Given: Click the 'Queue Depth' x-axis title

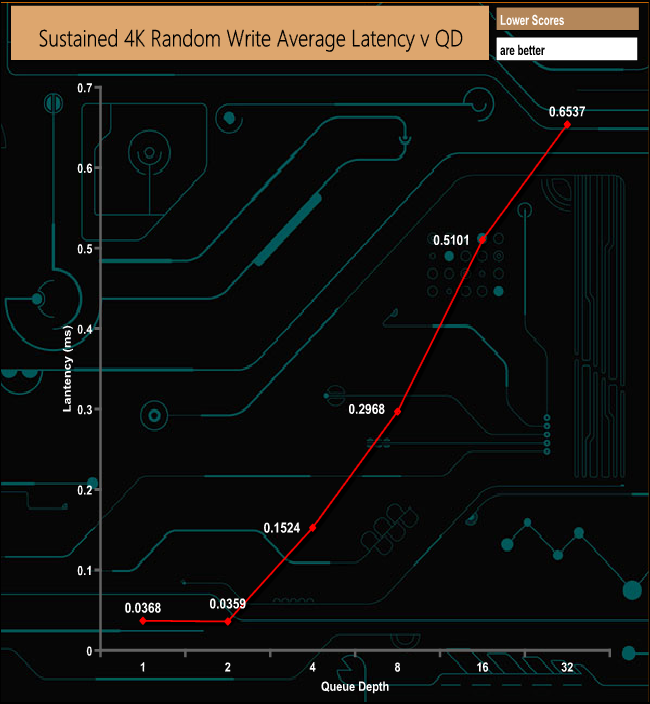Looking at the screenshot, I should [355, 686].
